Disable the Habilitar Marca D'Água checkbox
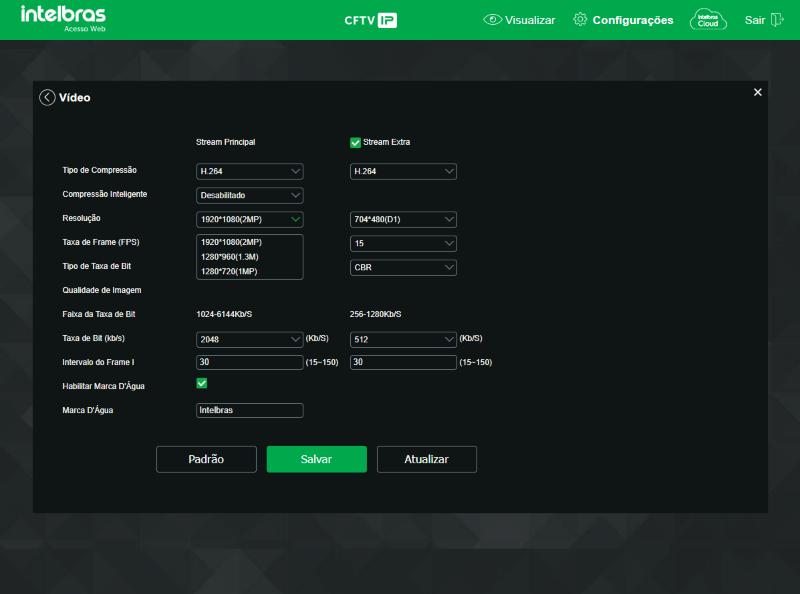This screenshot has width=800, height=594. click(202, 383)
